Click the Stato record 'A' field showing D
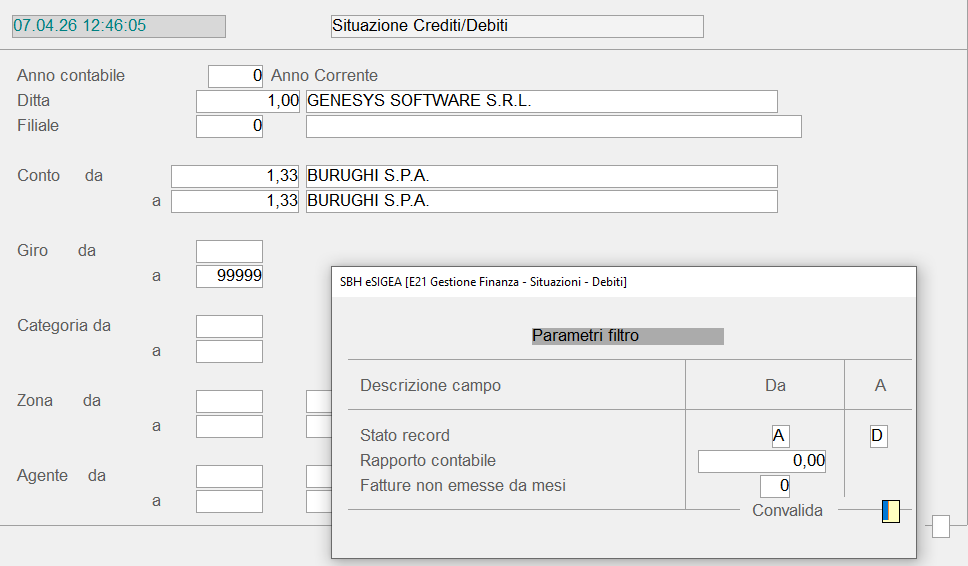This screenshot has width=968, height=566. pos(878,436)
